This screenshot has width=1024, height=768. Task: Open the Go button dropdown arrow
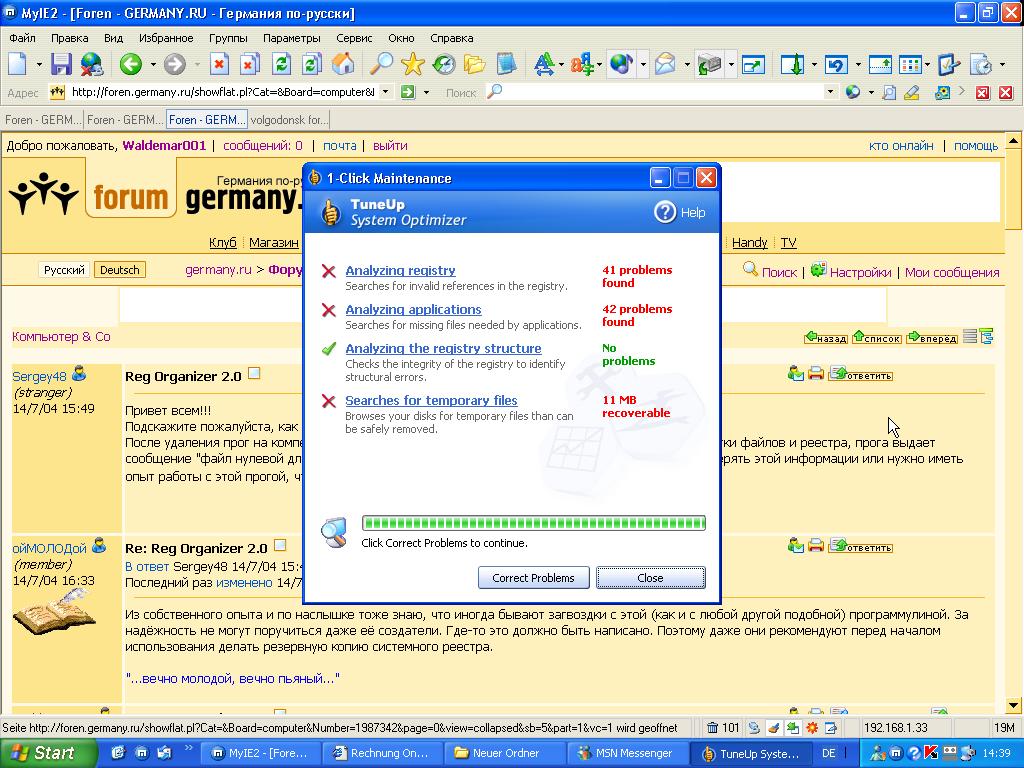[x=426, y=93]
